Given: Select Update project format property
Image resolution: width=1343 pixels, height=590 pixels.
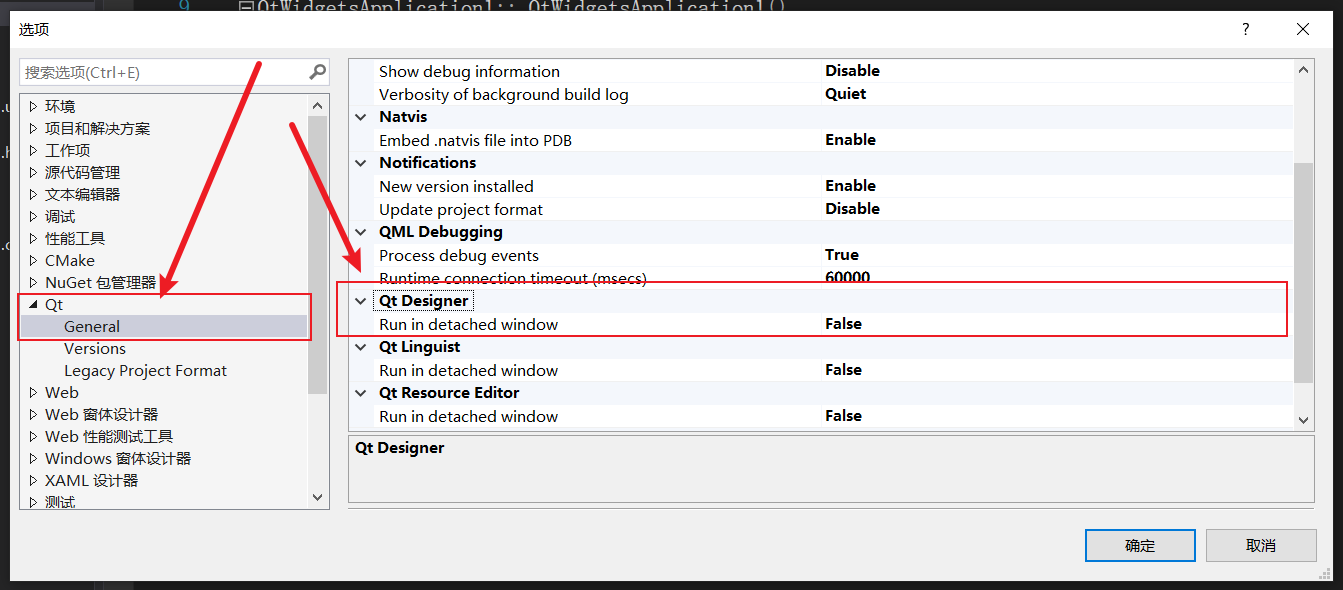Looking at the screenshot, I should click(461, 209).
